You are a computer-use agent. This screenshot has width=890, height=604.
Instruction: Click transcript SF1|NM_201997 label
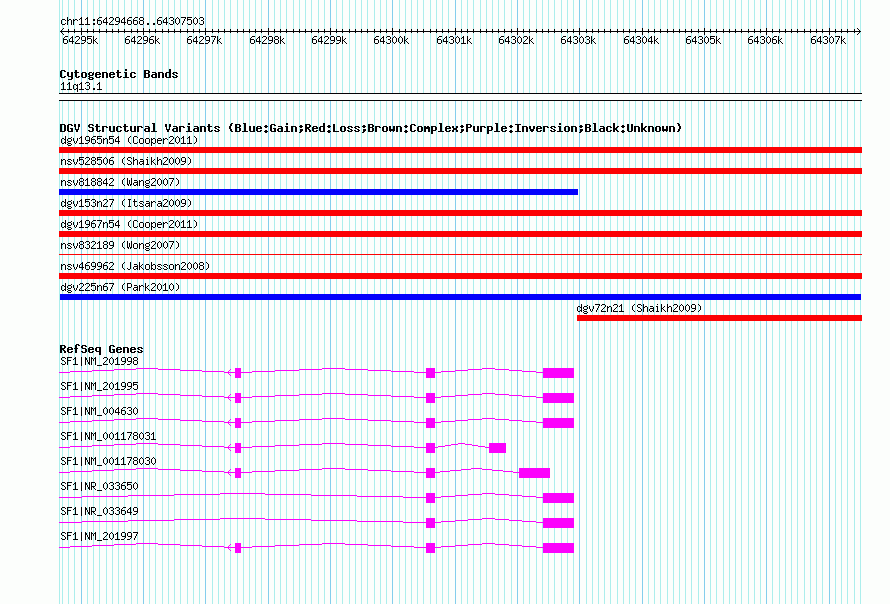99,536
